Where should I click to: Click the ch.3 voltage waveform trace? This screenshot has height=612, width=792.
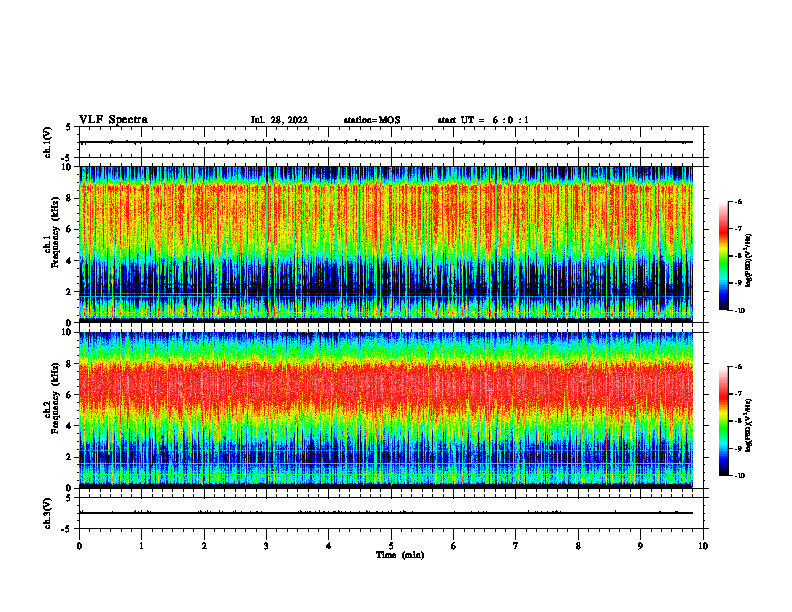coord(386,513)
